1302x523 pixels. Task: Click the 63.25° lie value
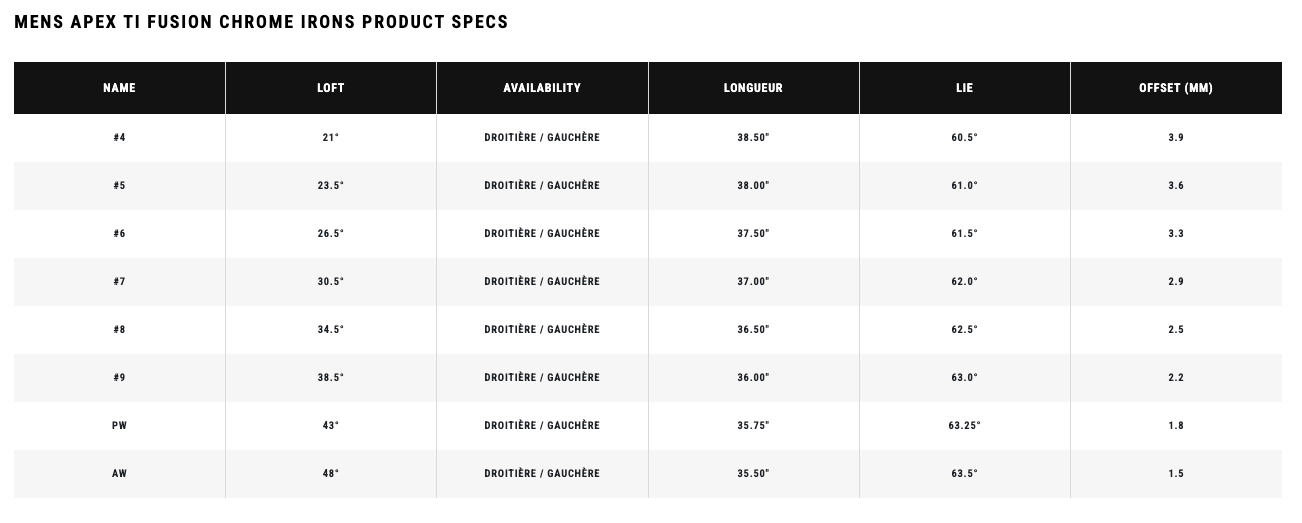tap(964, 426)
